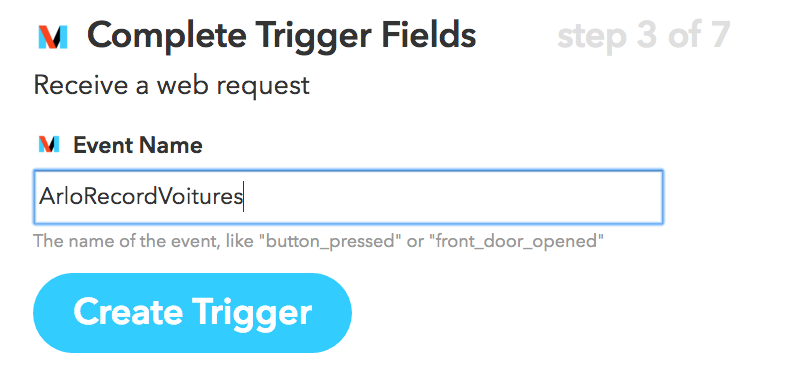Click the Complete Trigger Fields heading
The height and width of the screenshot is (376, 809).
(x=282, y=36)
